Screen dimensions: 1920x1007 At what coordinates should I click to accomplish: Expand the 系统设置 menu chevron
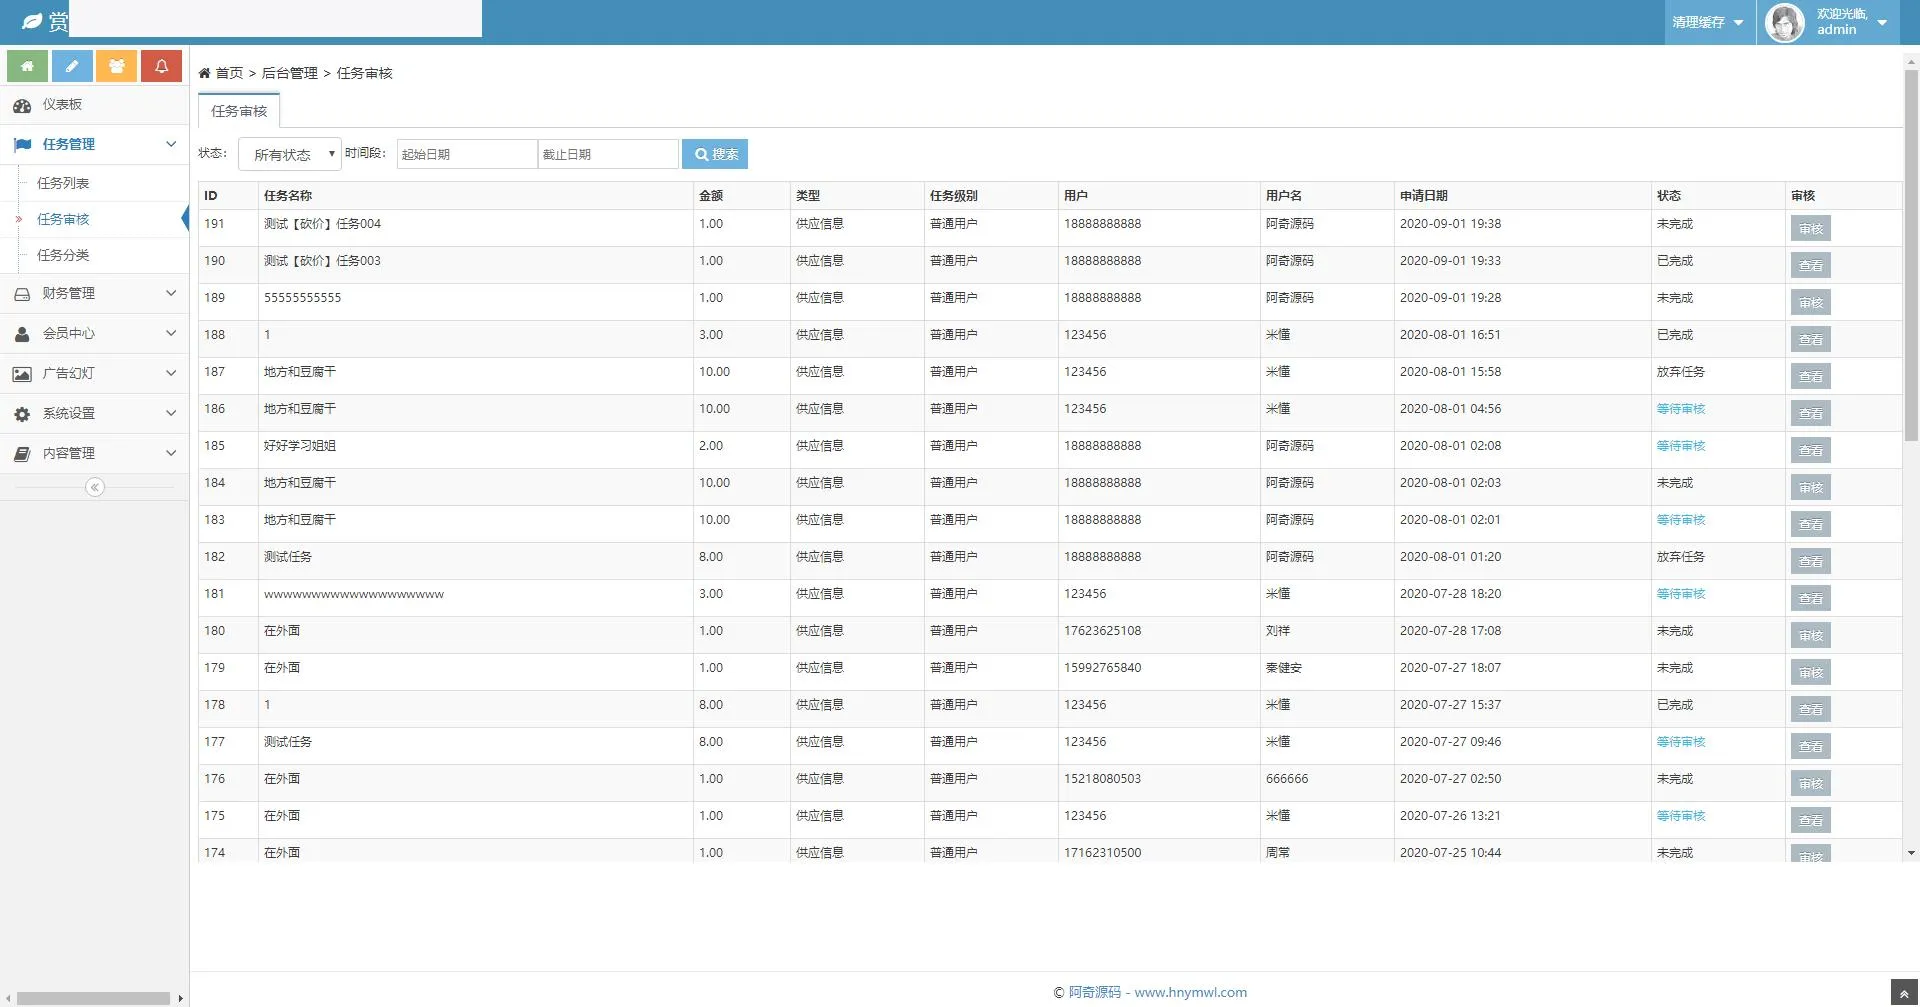[x=171, y=413]
